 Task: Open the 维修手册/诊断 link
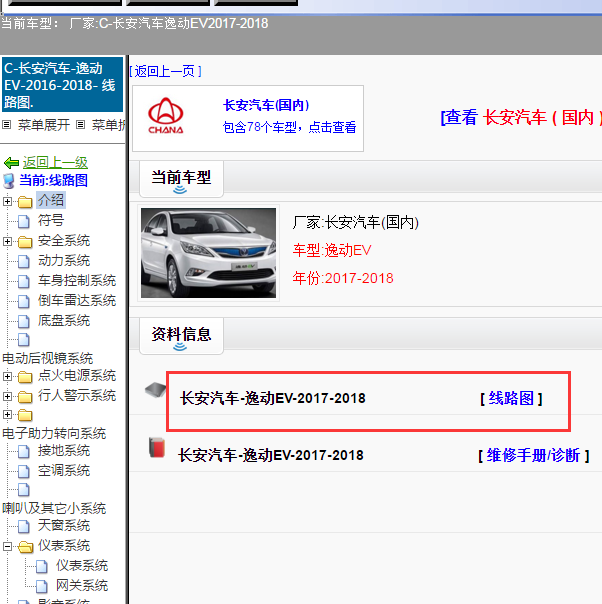pyautogui.click(x=533, y=455)
